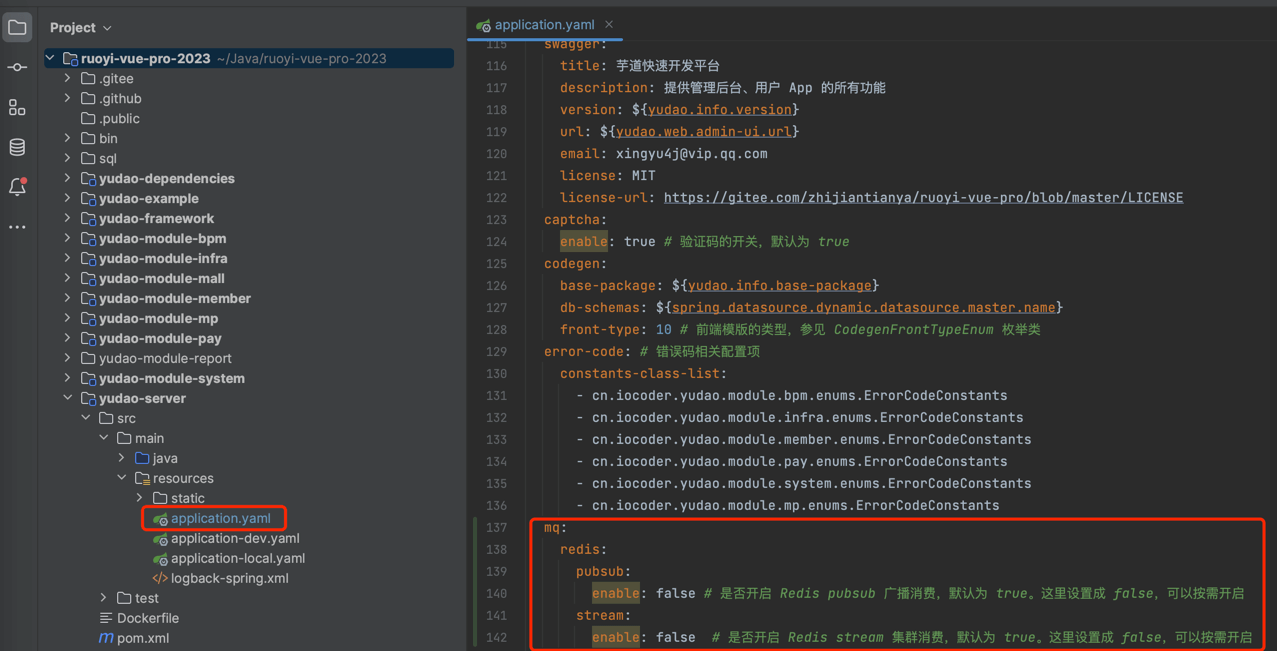This screenshot has height=651, width=1277.
Task: Open the Database tool window icon
Action: 17,148
